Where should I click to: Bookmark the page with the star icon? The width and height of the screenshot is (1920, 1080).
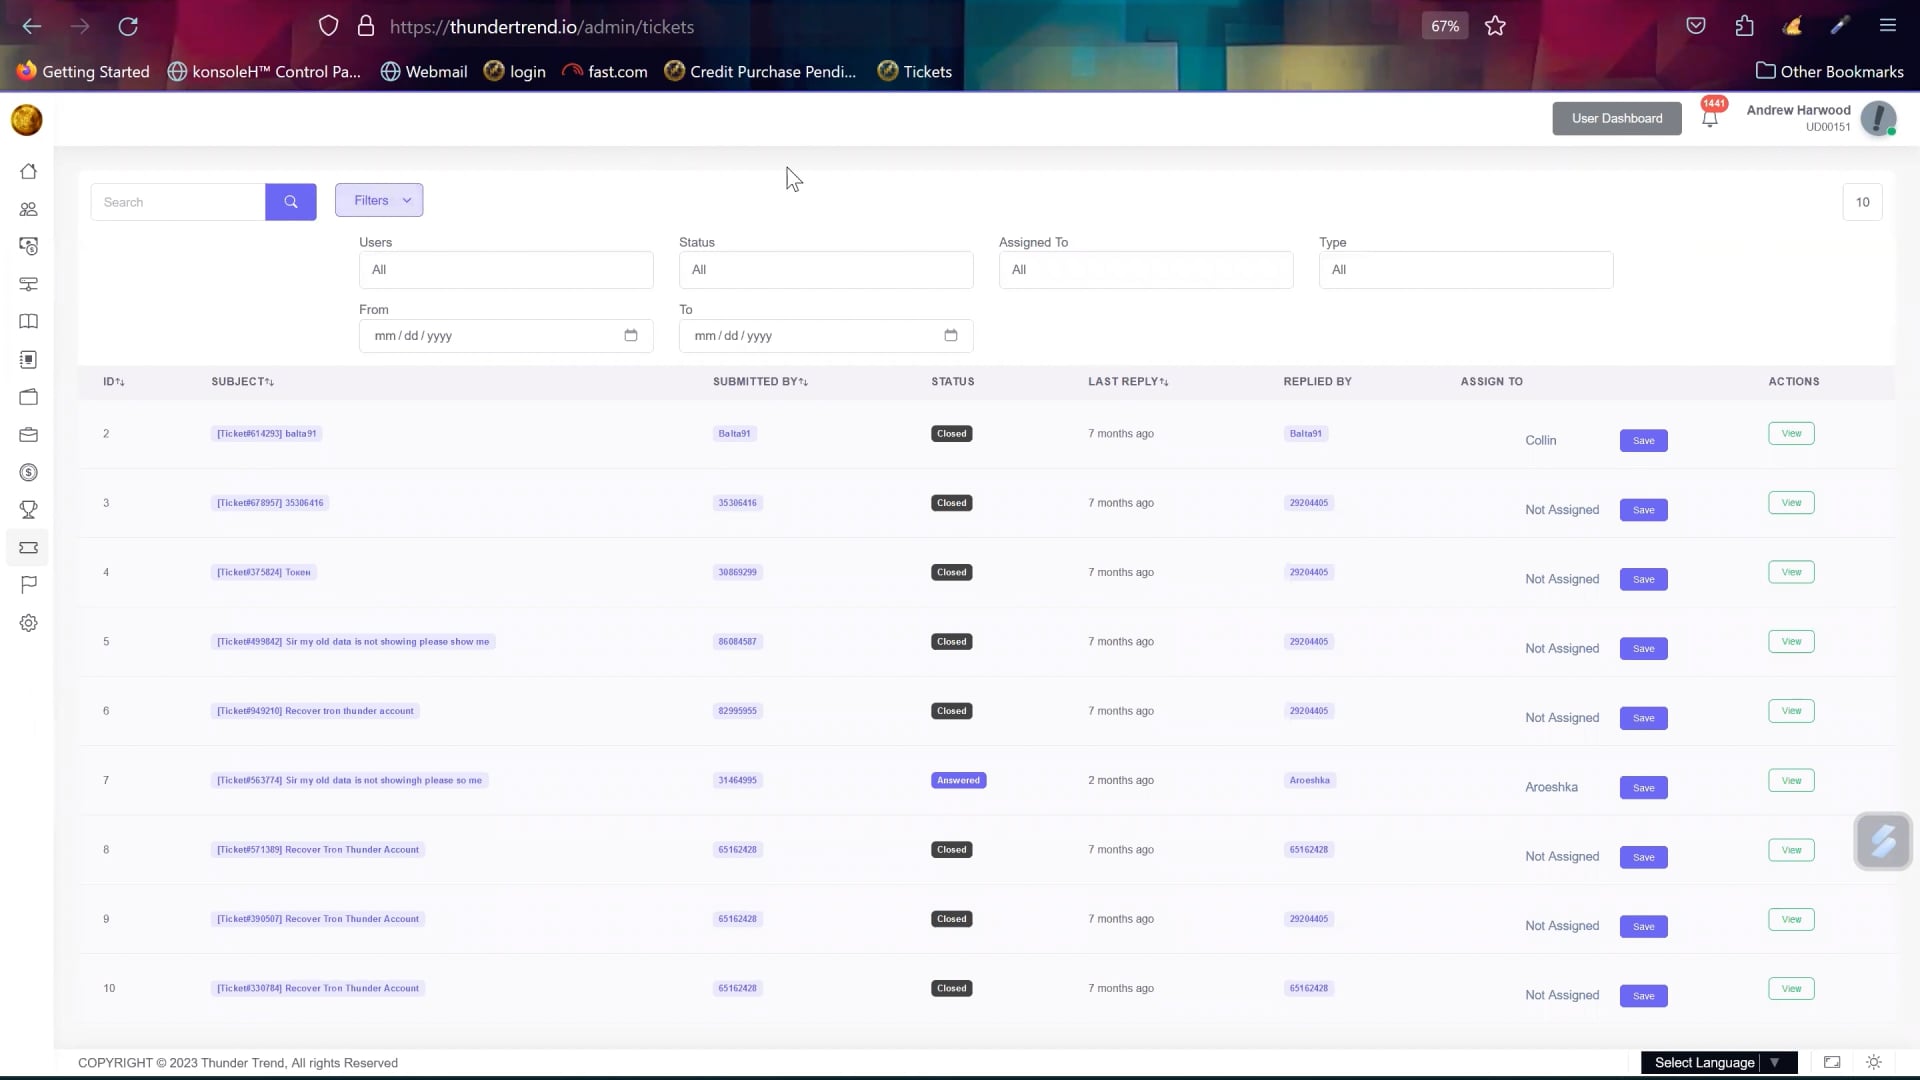coord(1495,27)
